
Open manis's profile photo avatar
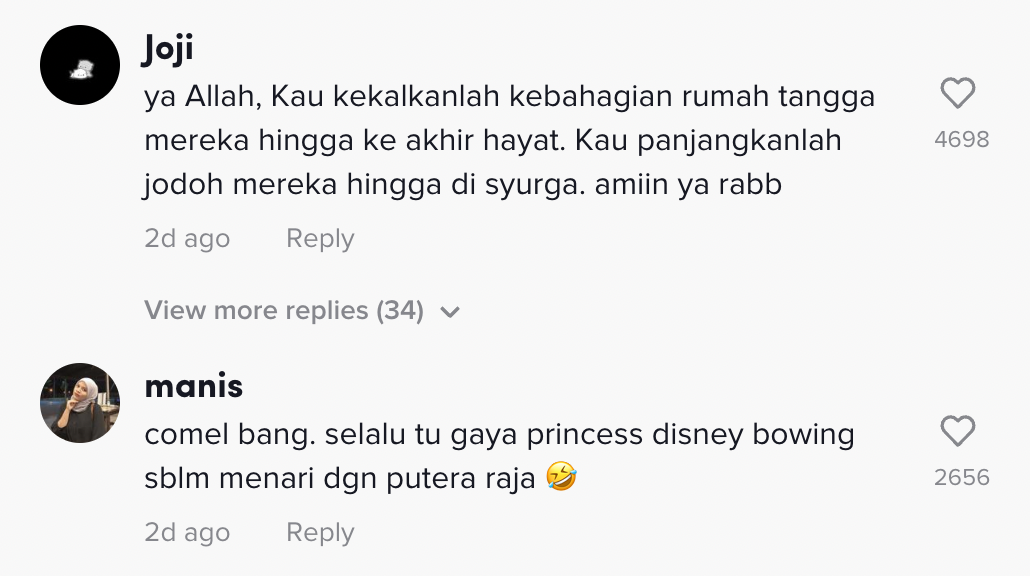pos(80,403)
